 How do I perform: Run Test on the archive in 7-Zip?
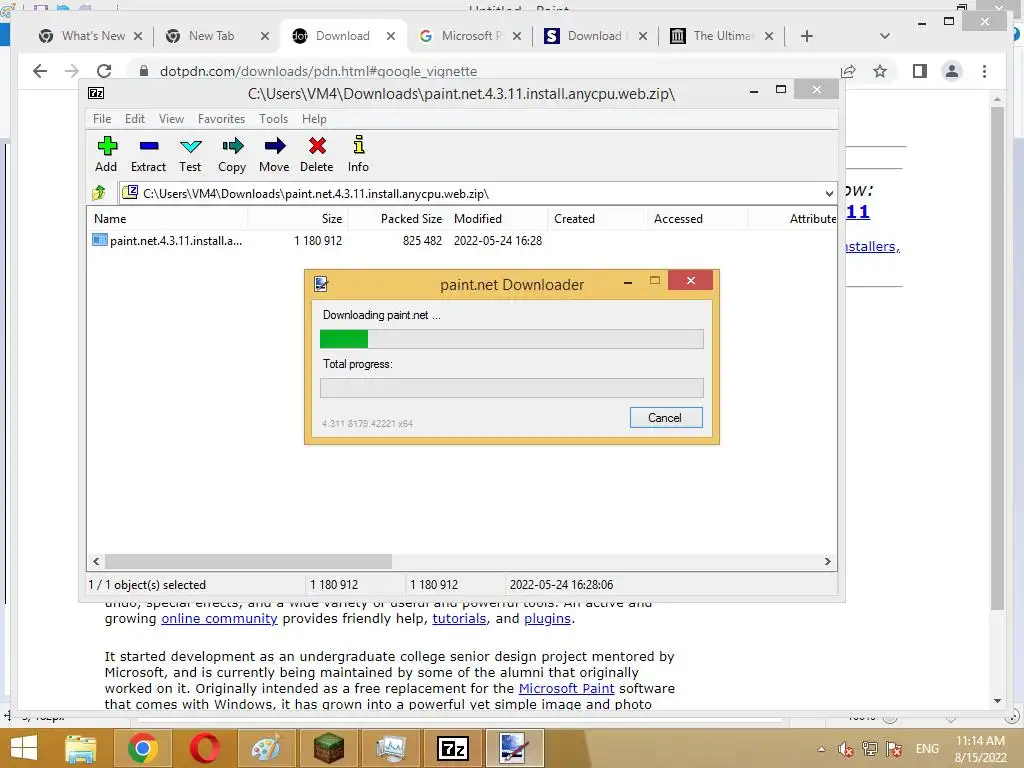pos(190,154)
